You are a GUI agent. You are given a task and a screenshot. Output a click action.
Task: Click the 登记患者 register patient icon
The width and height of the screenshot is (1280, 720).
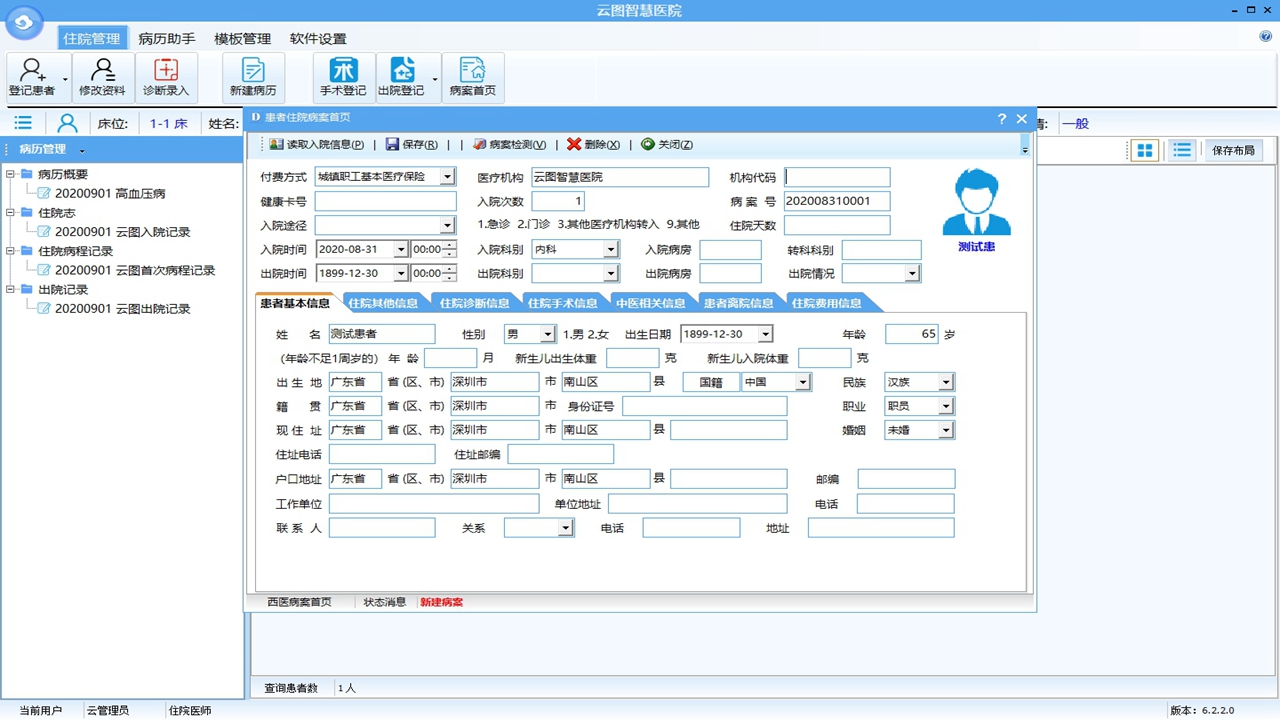tap(32, 76)
